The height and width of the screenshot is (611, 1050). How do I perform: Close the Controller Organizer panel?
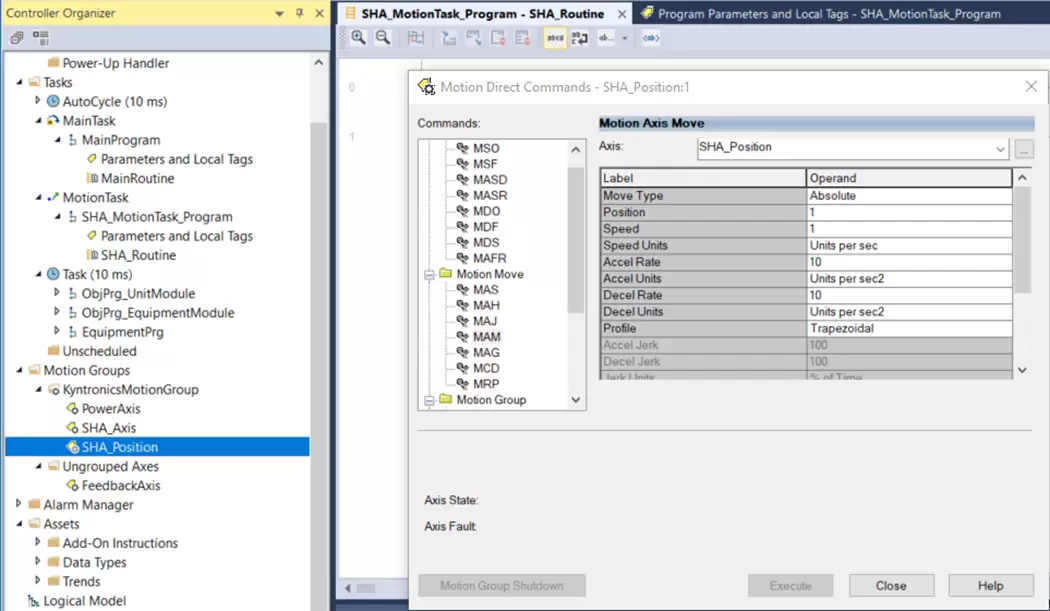(319, 13)
